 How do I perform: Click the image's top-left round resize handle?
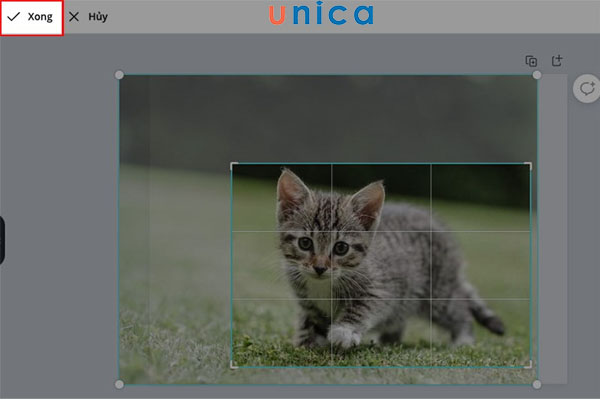pyautogui.click(x=120, y=75)
